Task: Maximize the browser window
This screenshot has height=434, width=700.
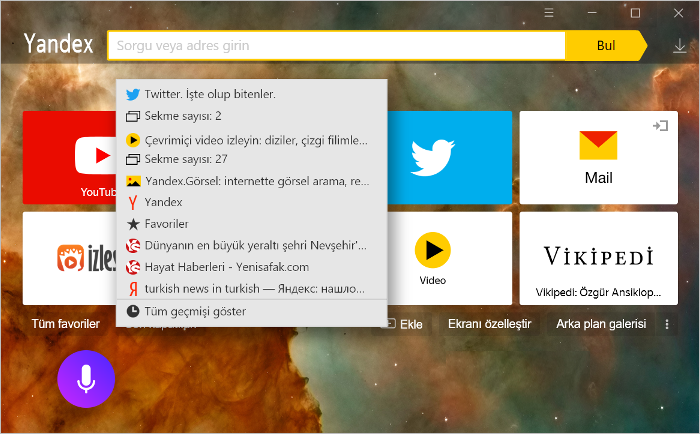Action: pyautogui.click(x=635, y=13)
